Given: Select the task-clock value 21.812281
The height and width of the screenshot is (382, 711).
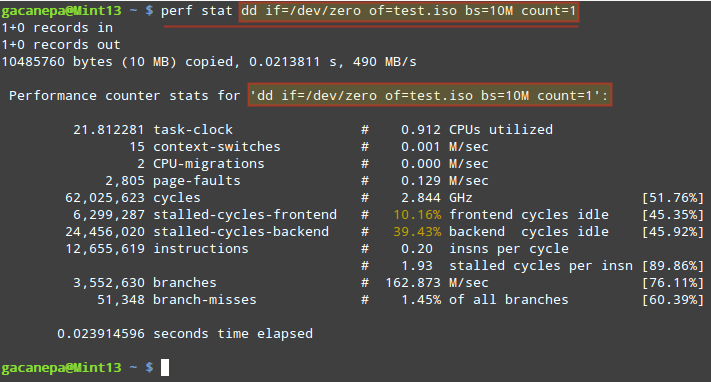Looking at the screenshot, I should [109, 130].
